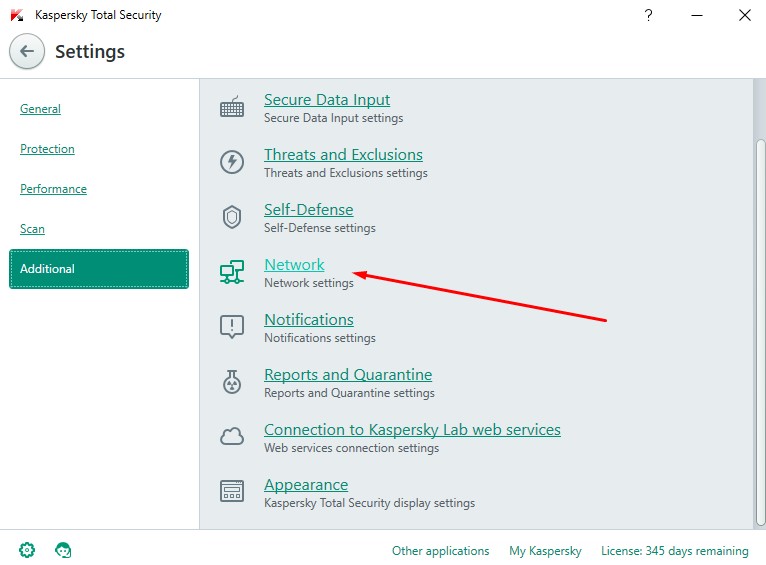Open Connection to Kaspersky Lab web services
Image resolution: width=766 pixels, height=565 pixels.
412,430
